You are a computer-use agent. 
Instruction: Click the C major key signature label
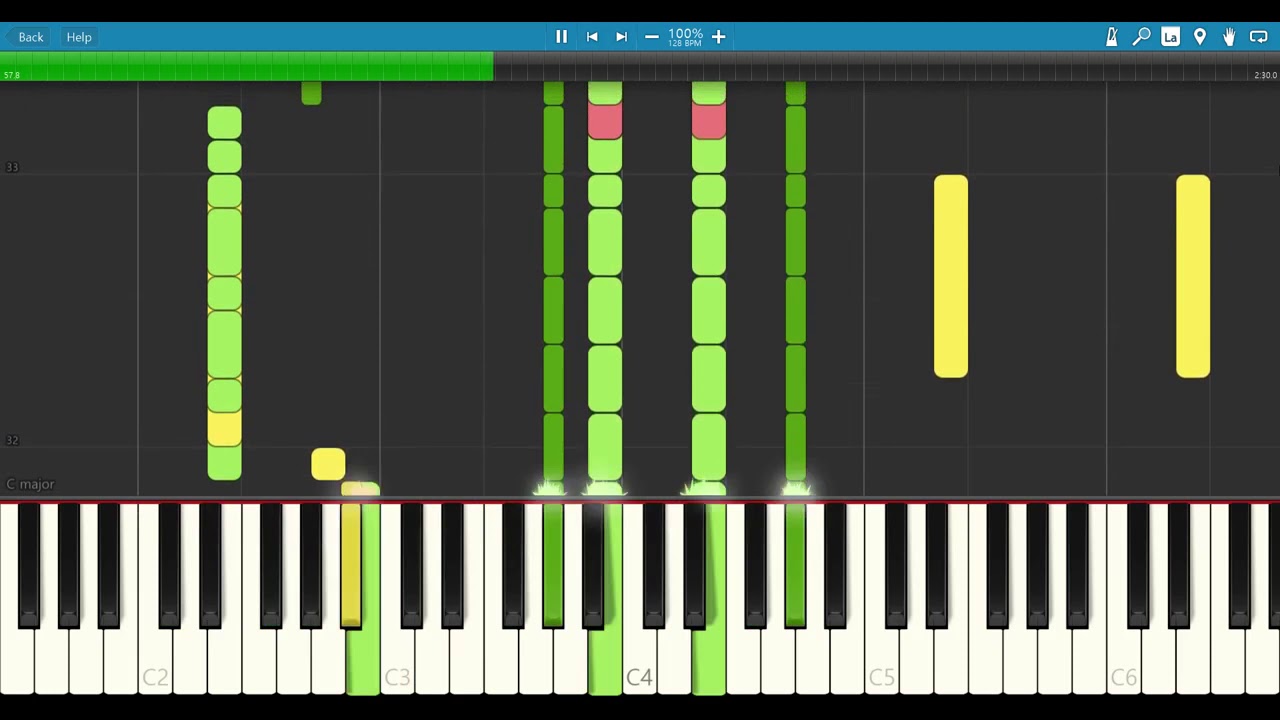[30, 484]
